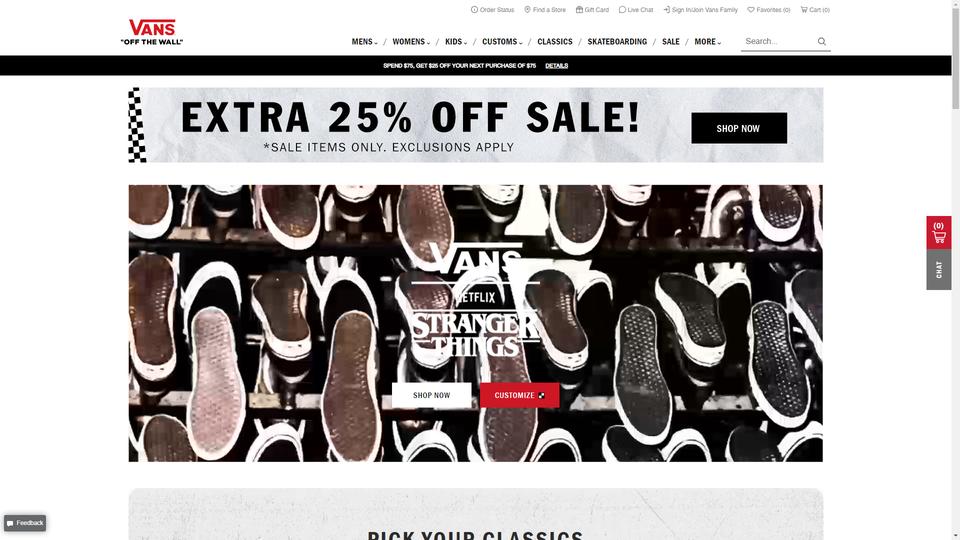Viewport: 960px width, 540px height.
Task: Click the Order Status clock icon
Action: [474, 10]
